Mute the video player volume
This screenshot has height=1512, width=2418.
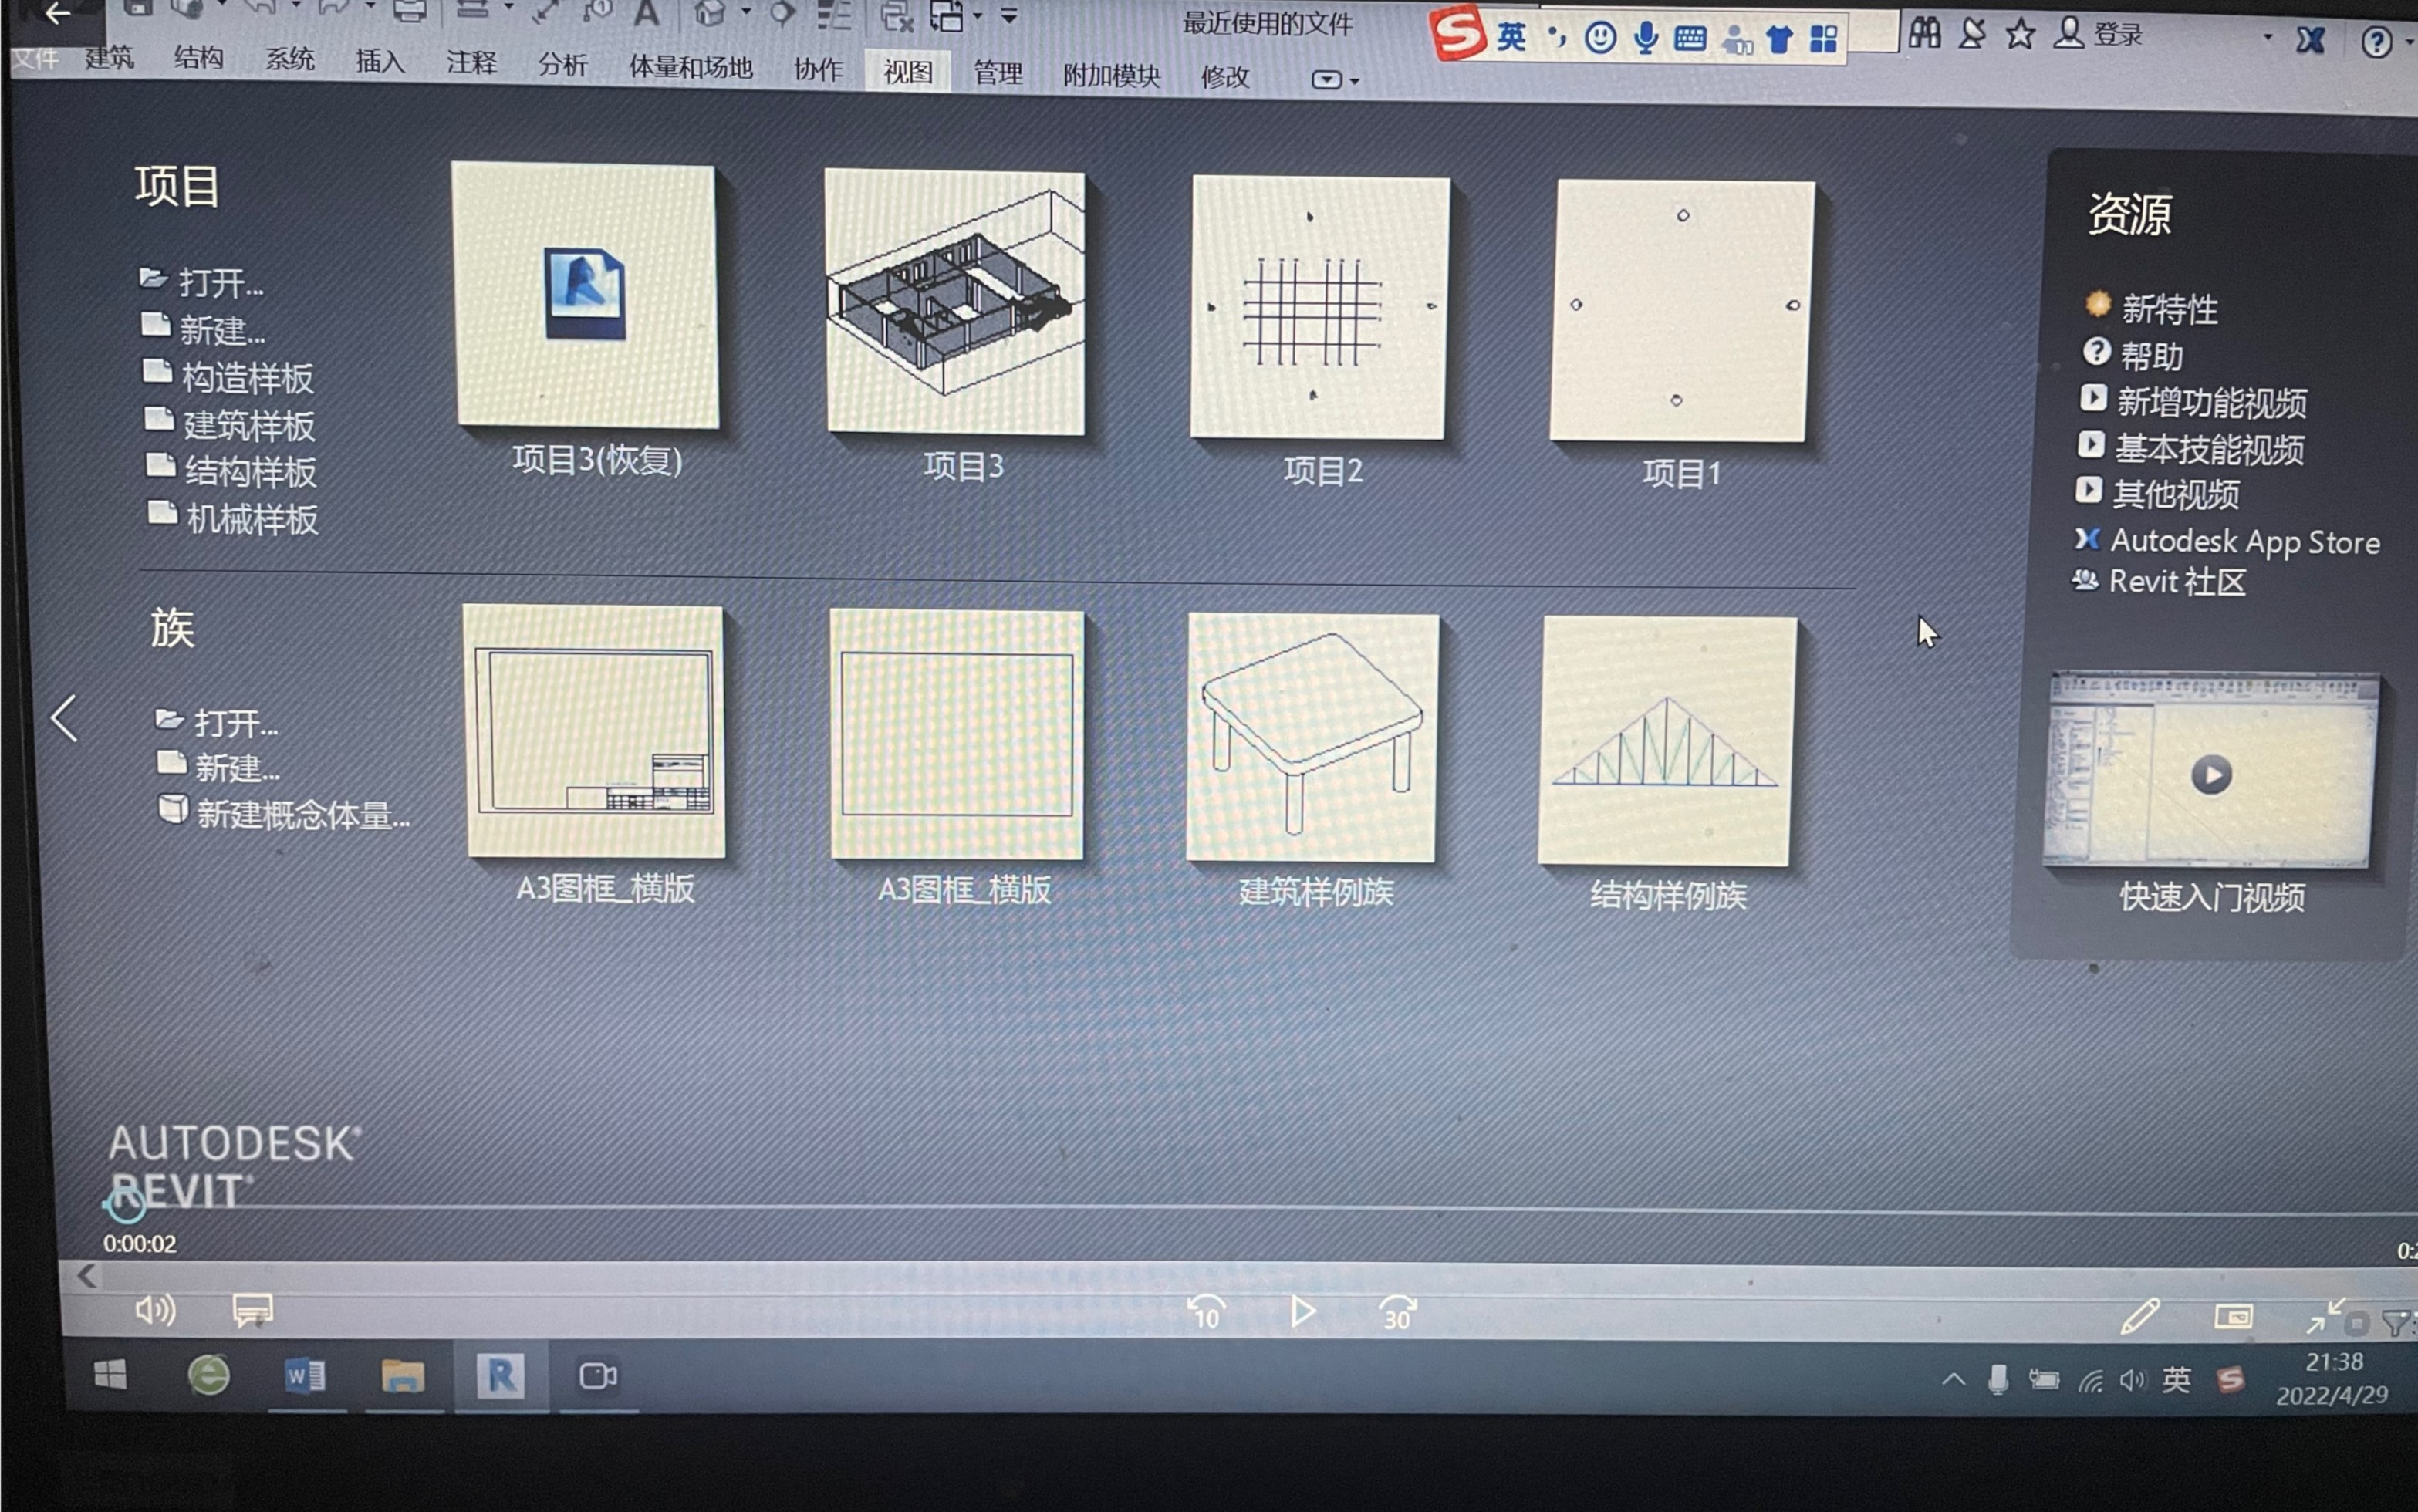click(155, 1309)
